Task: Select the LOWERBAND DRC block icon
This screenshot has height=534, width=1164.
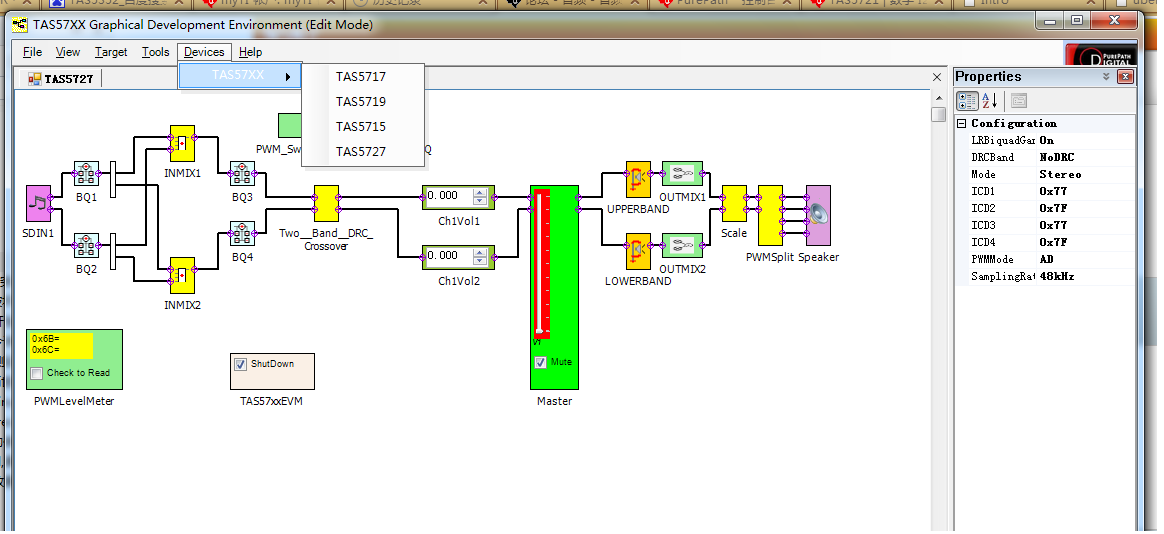Action: pos(638,252)
